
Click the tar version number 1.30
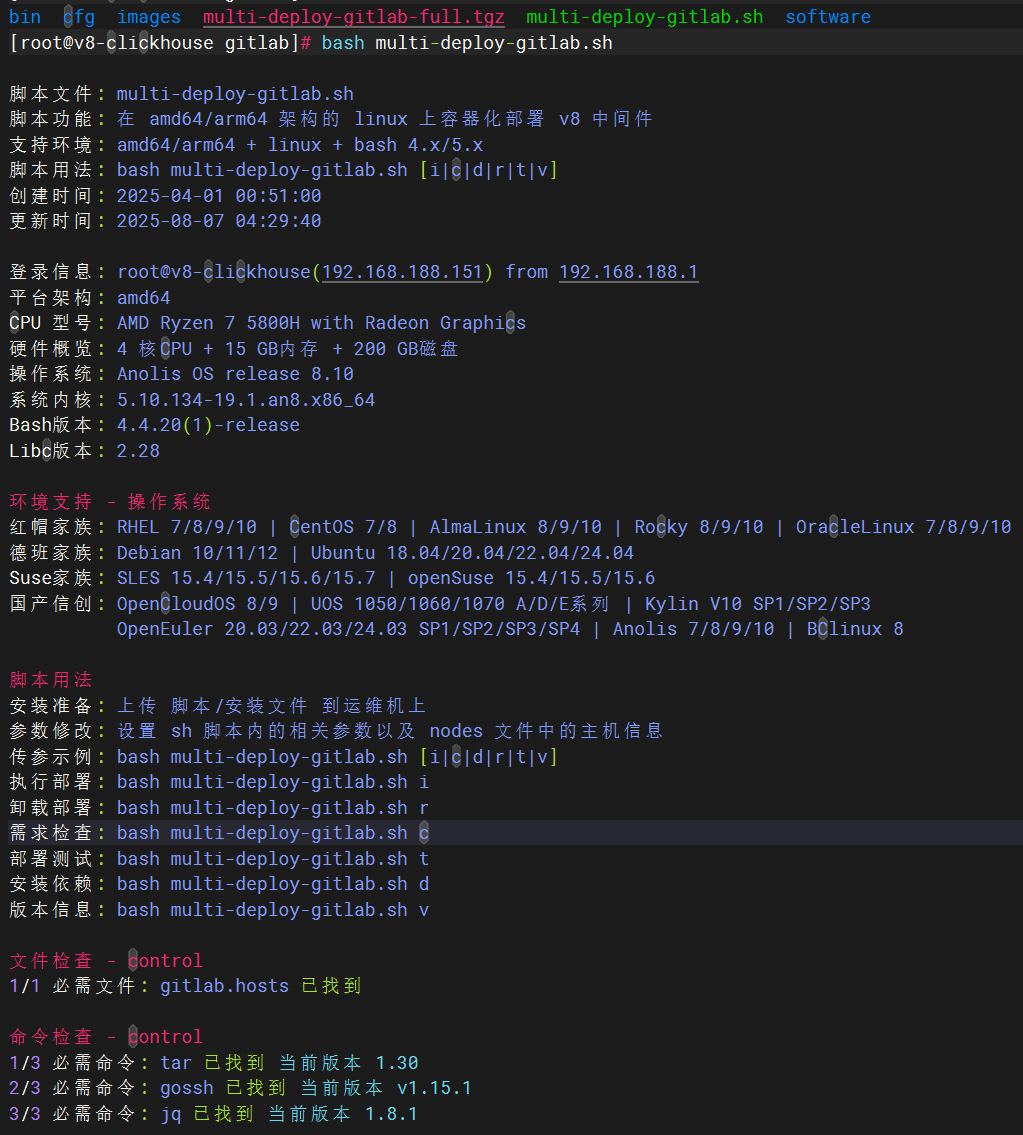[x=397, y=1063]
